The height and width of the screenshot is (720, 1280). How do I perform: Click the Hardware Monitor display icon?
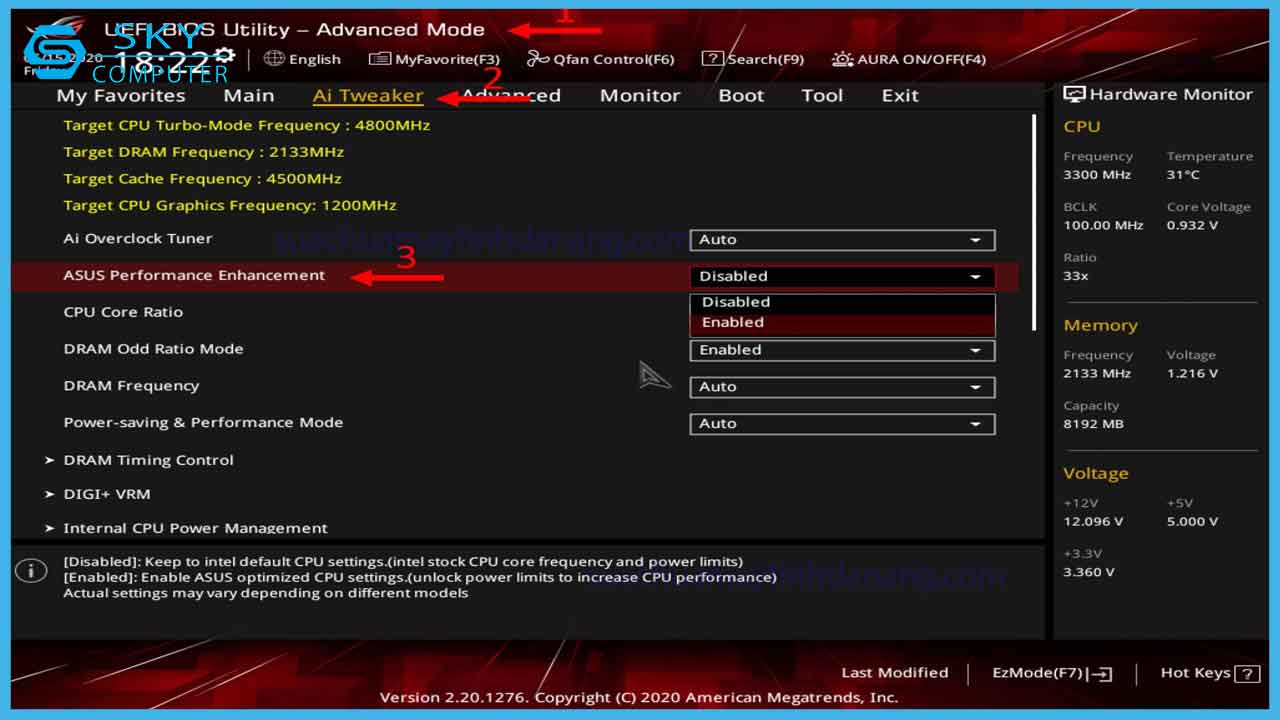1074,94
